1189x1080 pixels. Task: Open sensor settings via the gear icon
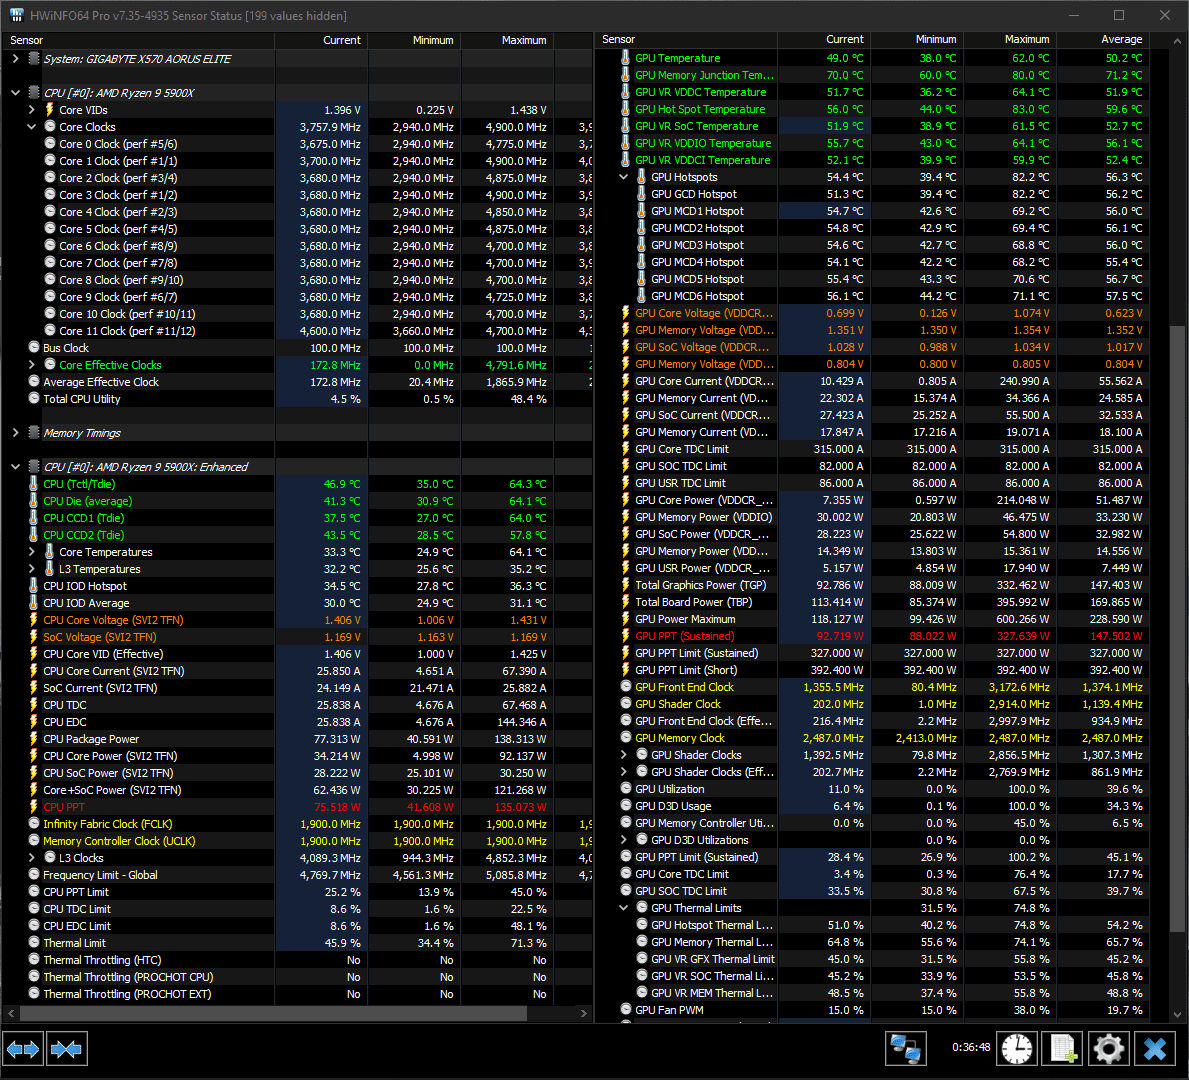[1109, 1050]
